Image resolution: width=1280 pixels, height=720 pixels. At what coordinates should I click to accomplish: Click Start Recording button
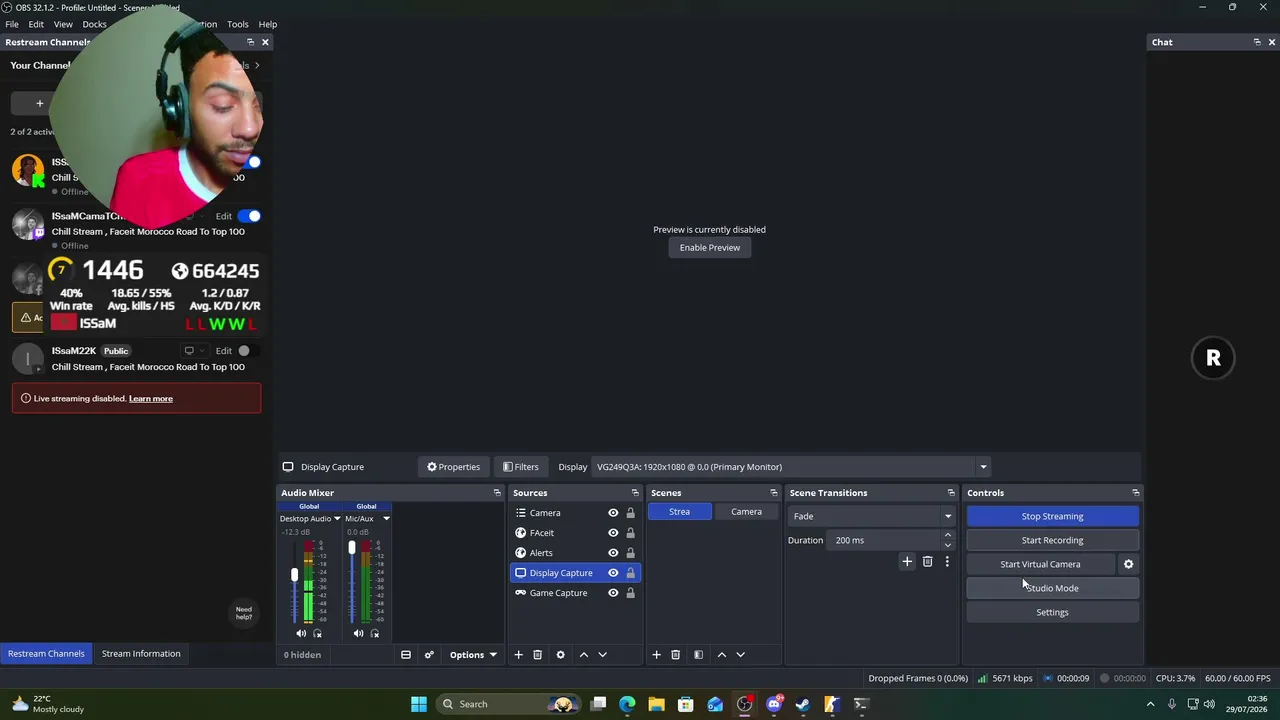tap(1052, 540)
